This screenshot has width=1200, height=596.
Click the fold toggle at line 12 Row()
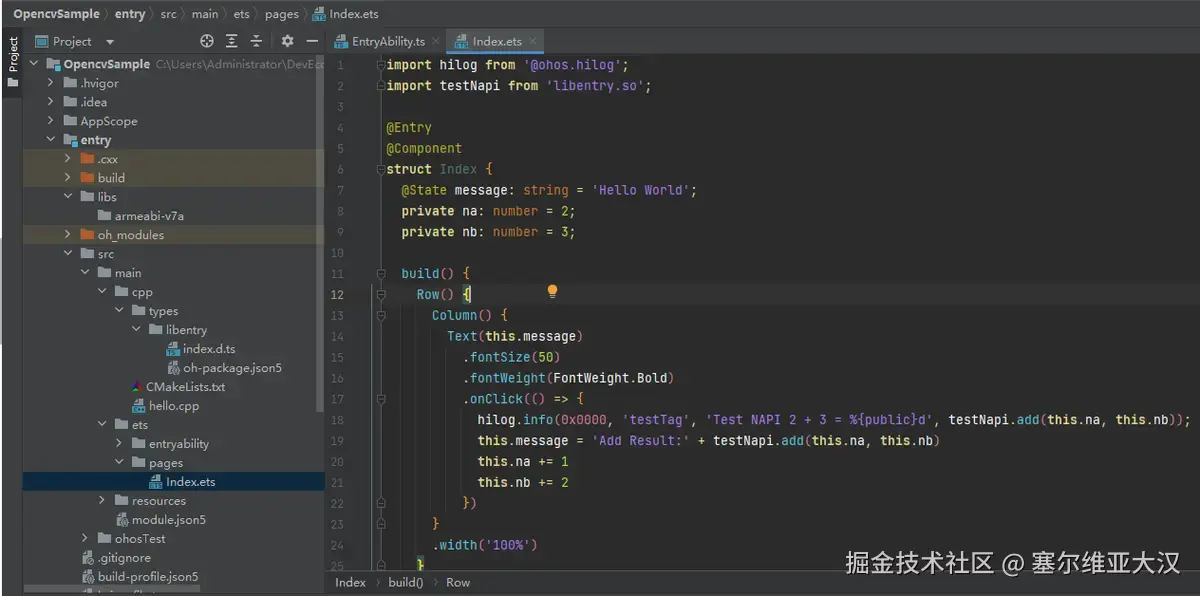click(x=381, y=294)
